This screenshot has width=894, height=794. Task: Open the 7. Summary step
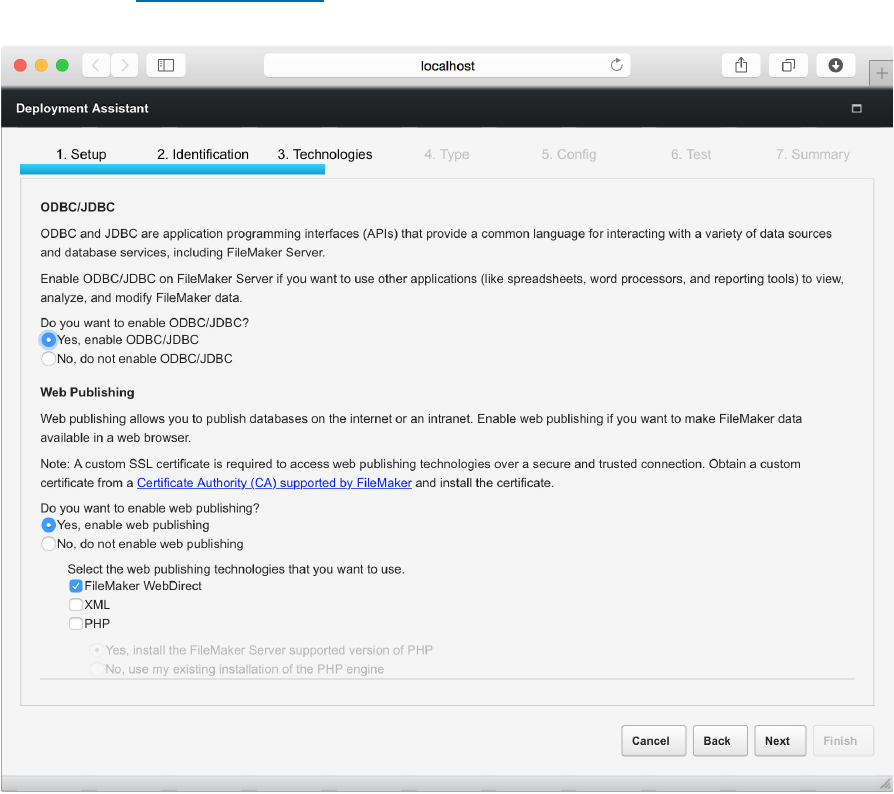pos(813,154)
